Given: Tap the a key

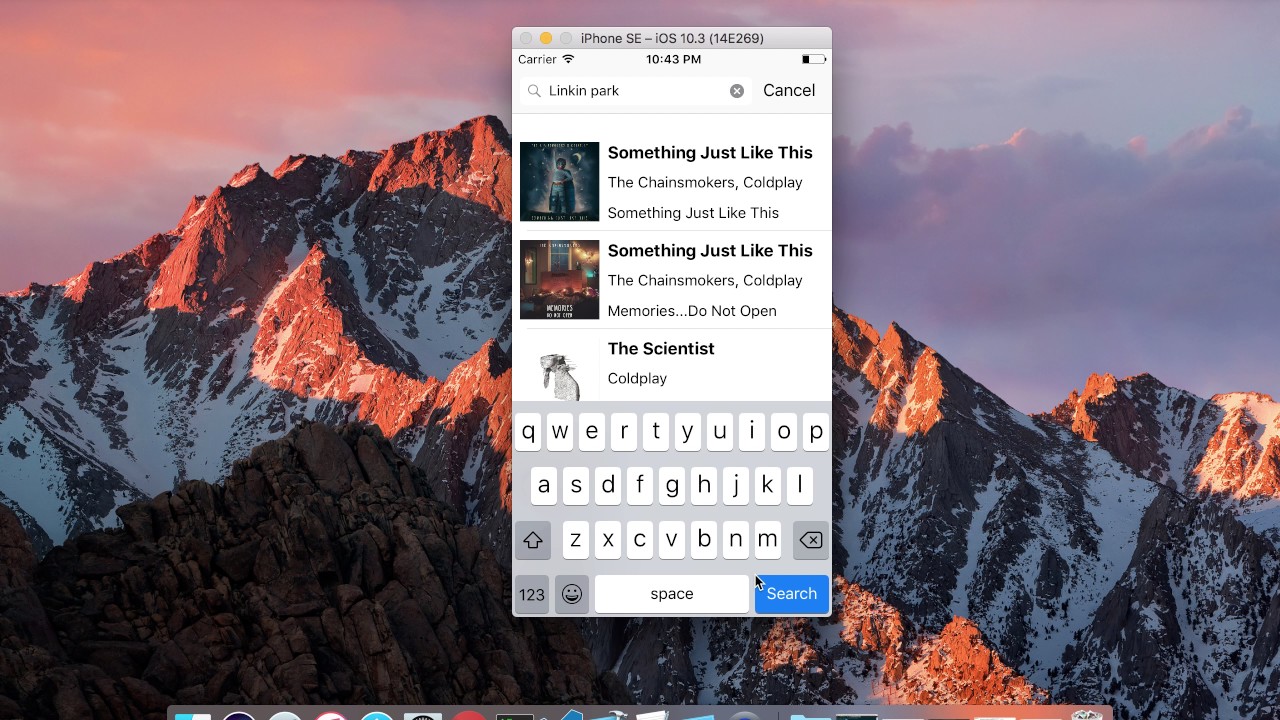Looking at the screenshot, I should [x=544, y=486].
